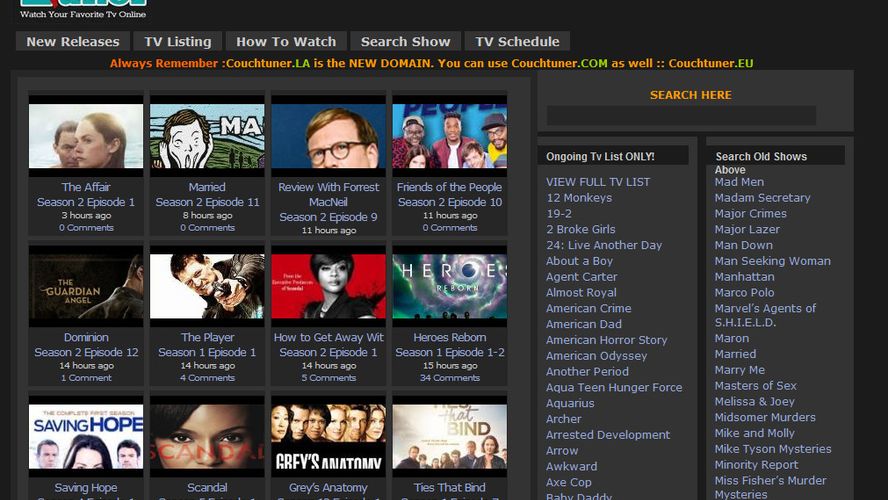
Task: Open Melissa & Joey link
Action: [754, 401]
